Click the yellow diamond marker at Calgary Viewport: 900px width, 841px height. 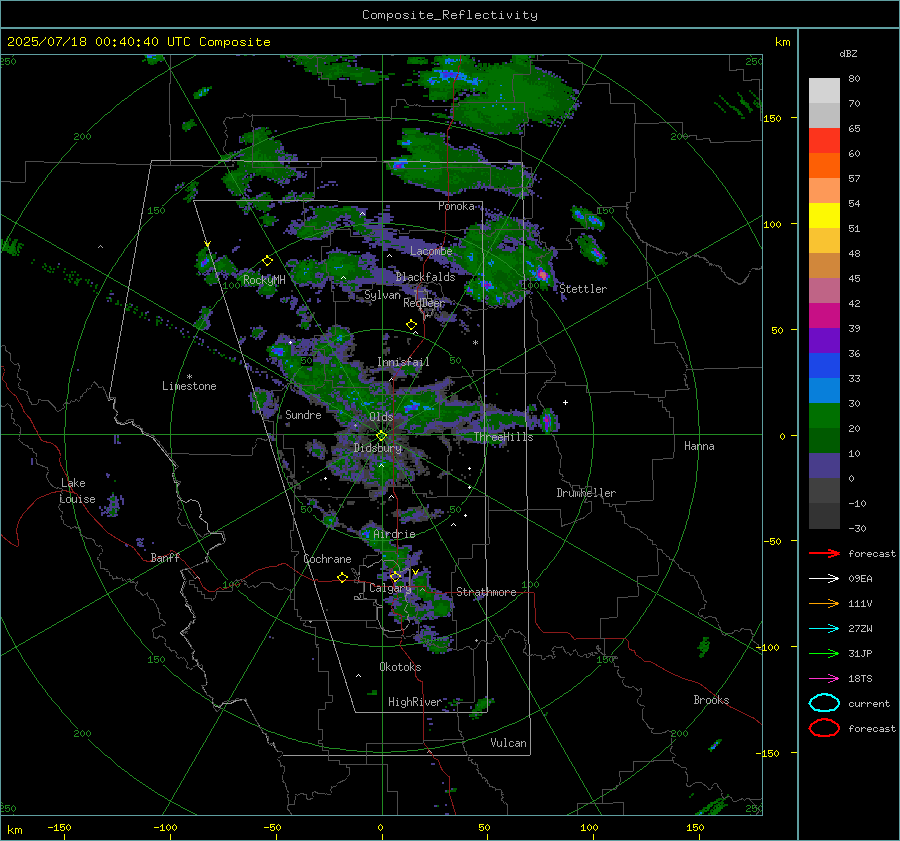click(395, 576)
